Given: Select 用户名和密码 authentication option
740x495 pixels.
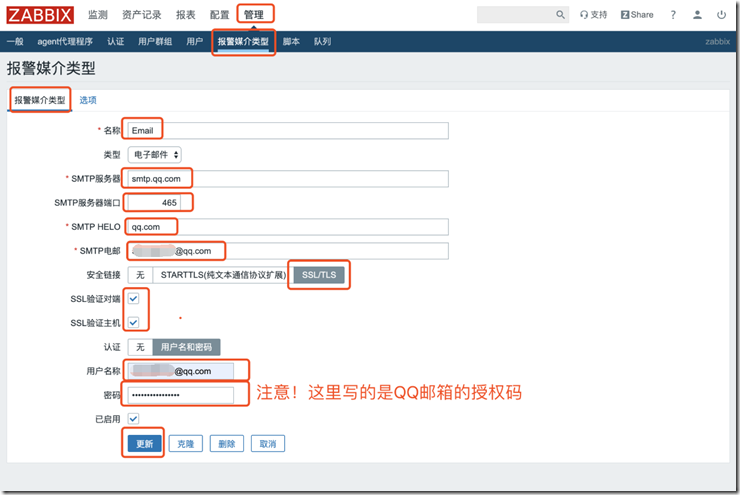Looking at the screenshot, I should (186, 347).
